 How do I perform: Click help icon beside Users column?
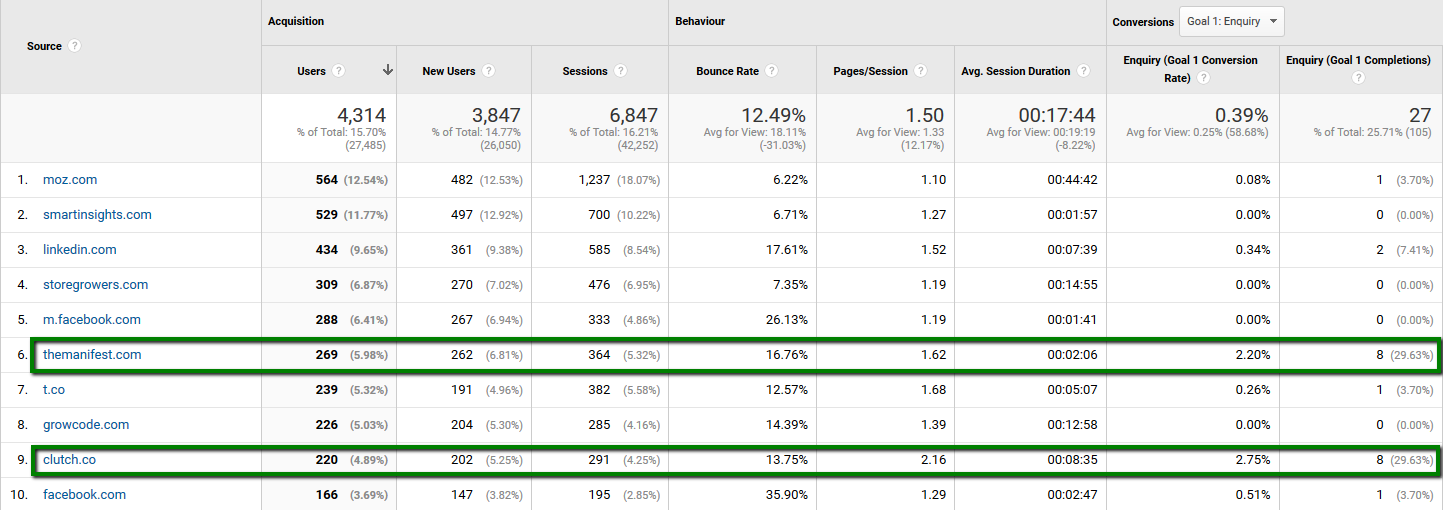click(339, 71)
